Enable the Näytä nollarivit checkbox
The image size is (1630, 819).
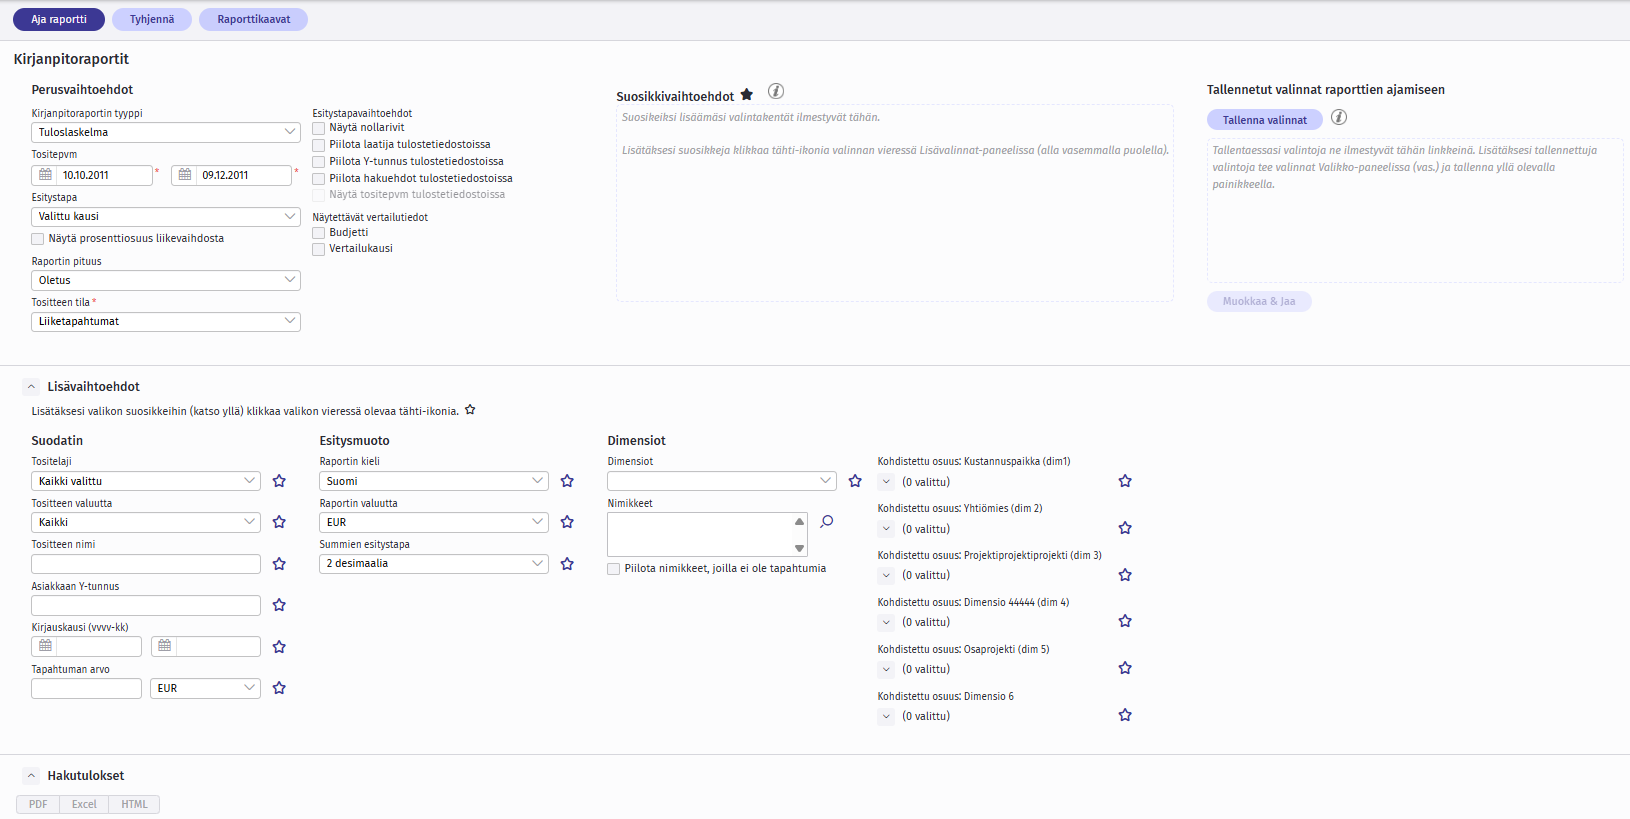click(319, 128)
